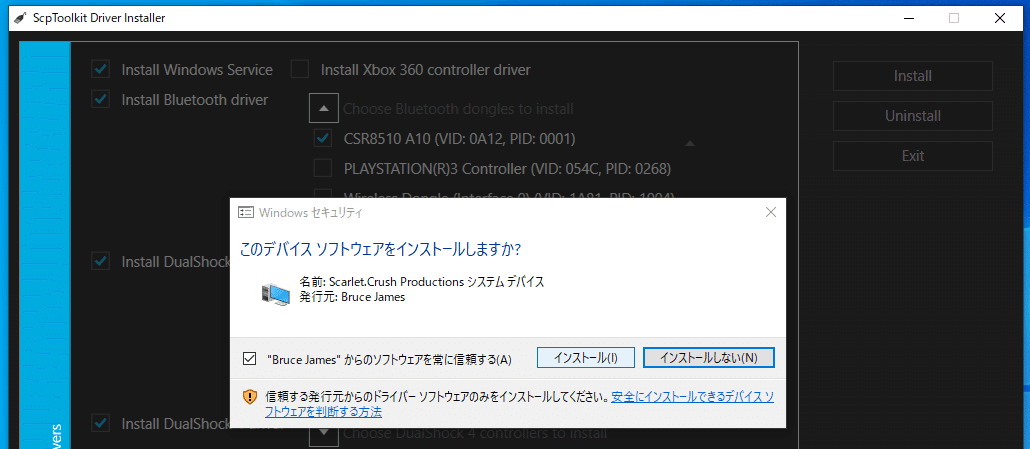Click the Exit button

click(x=912, y=156)
